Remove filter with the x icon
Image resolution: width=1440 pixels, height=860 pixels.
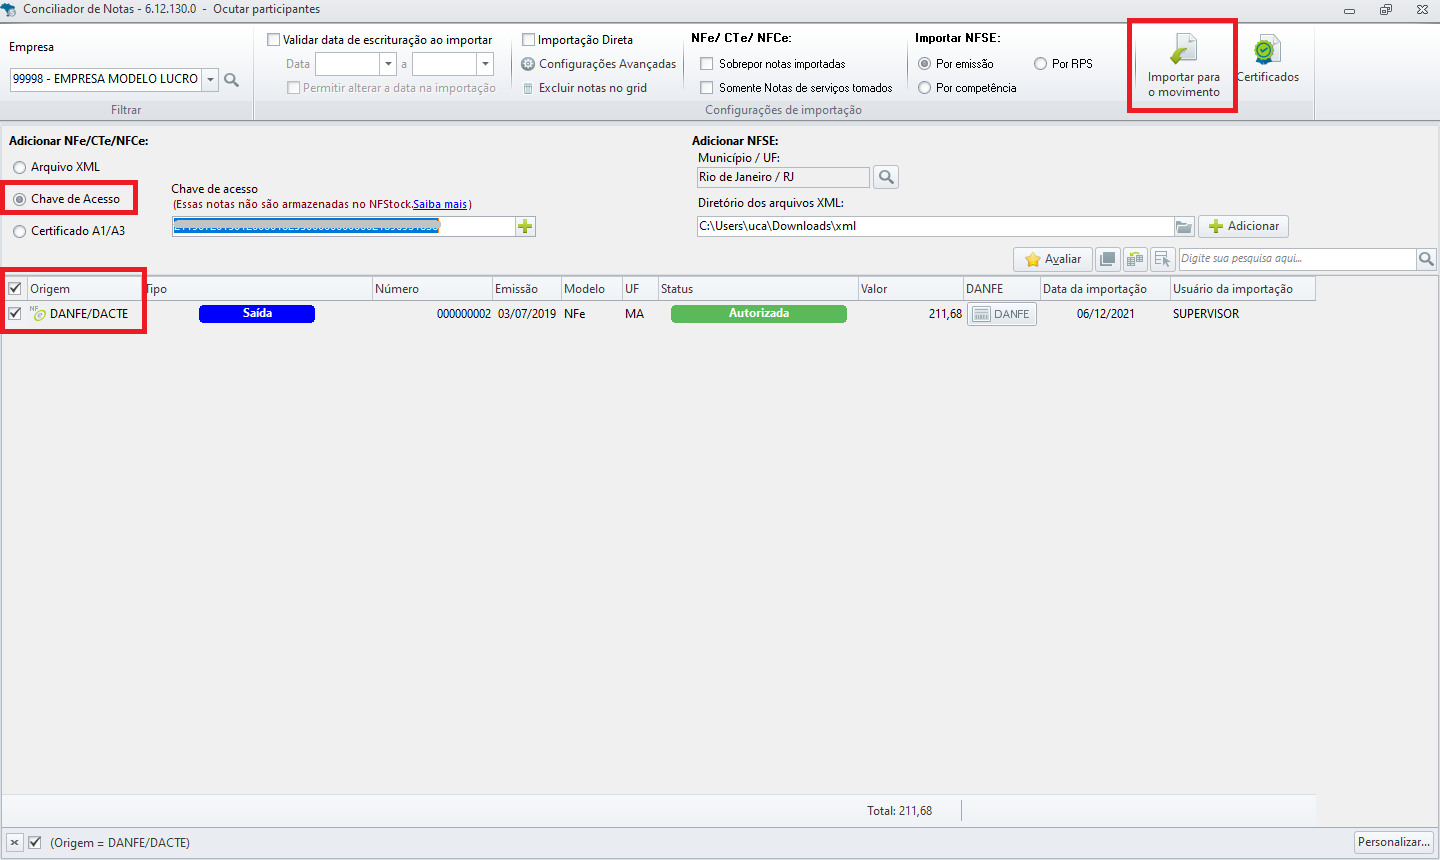(14, 843)
